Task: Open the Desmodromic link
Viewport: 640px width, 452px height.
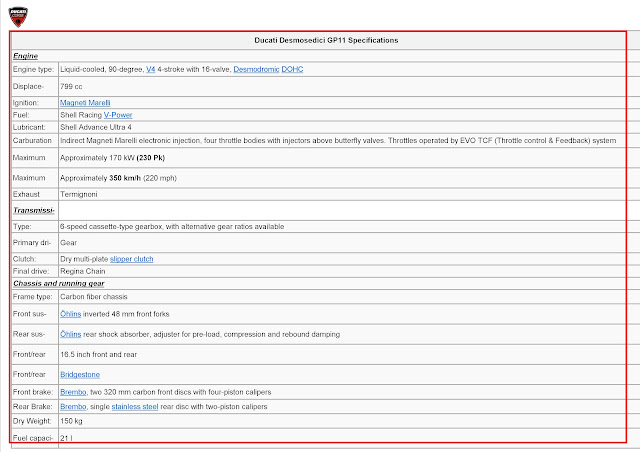Action: [x=256, y=69]
